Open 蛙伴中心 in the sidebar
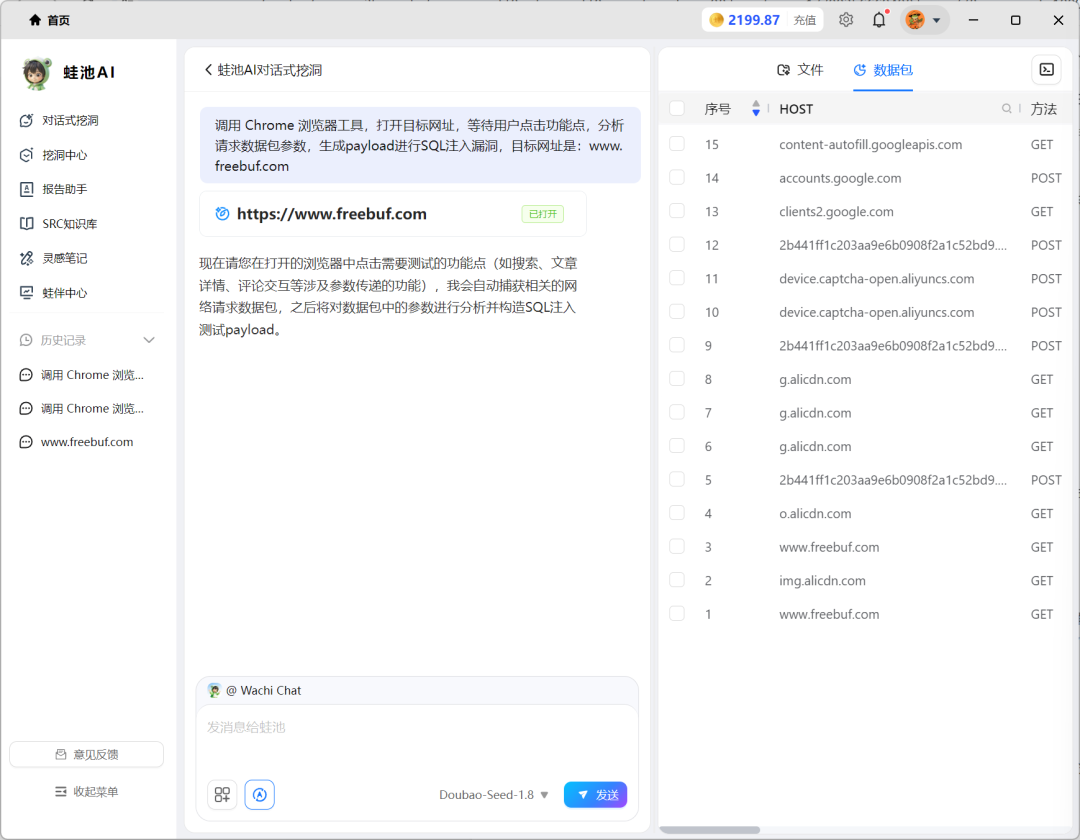 click(68, 293)
